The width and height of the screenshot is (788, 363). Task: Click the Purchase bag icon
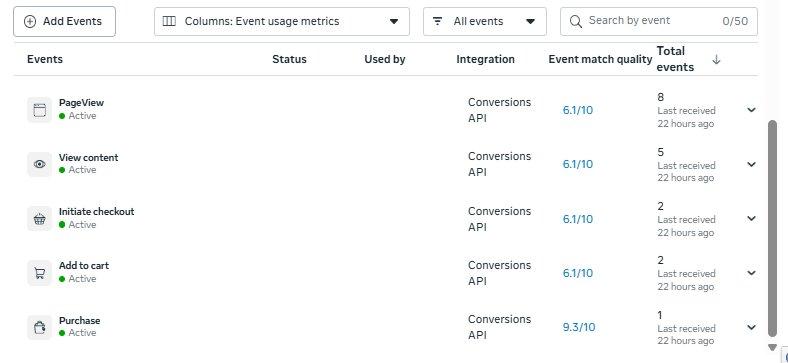(x=39, y=327)
